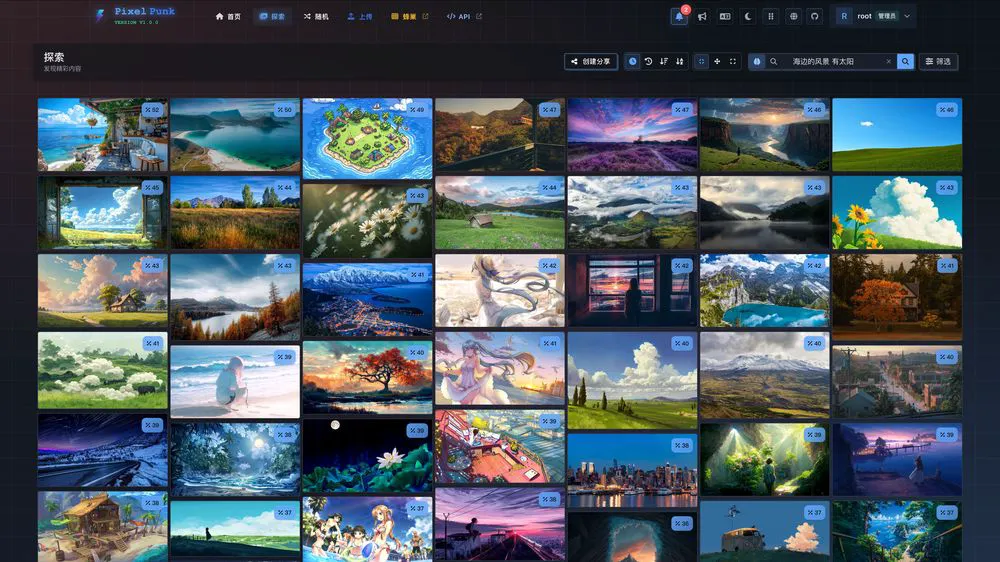Click the globe language icon
This screenshot has width=1000, height=562.
point(793,16)
